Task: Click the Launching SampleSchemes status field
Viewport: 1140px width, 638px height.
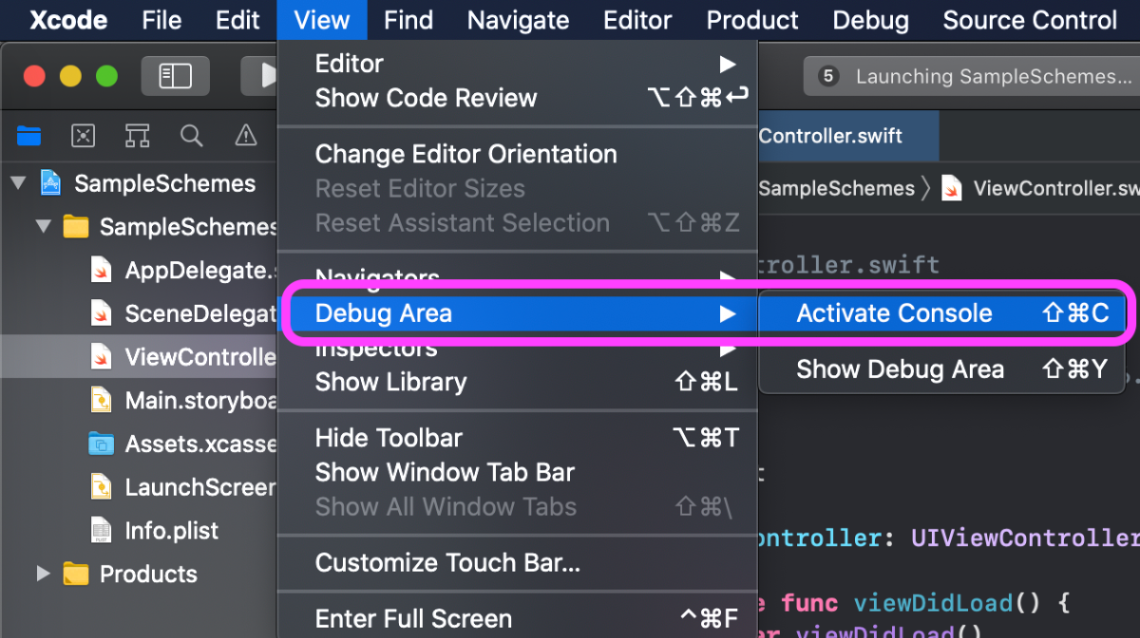Action: (971, 76)
